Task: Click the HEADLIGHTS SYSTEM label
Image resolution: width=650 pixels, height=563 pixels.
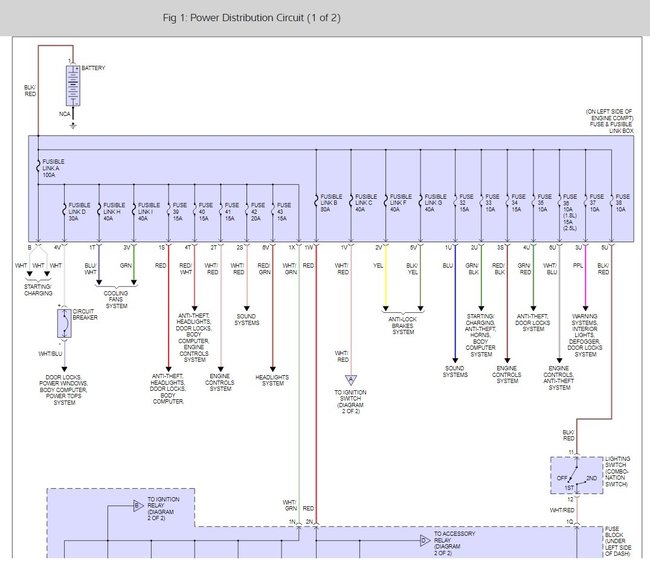Action: (272, 380)
